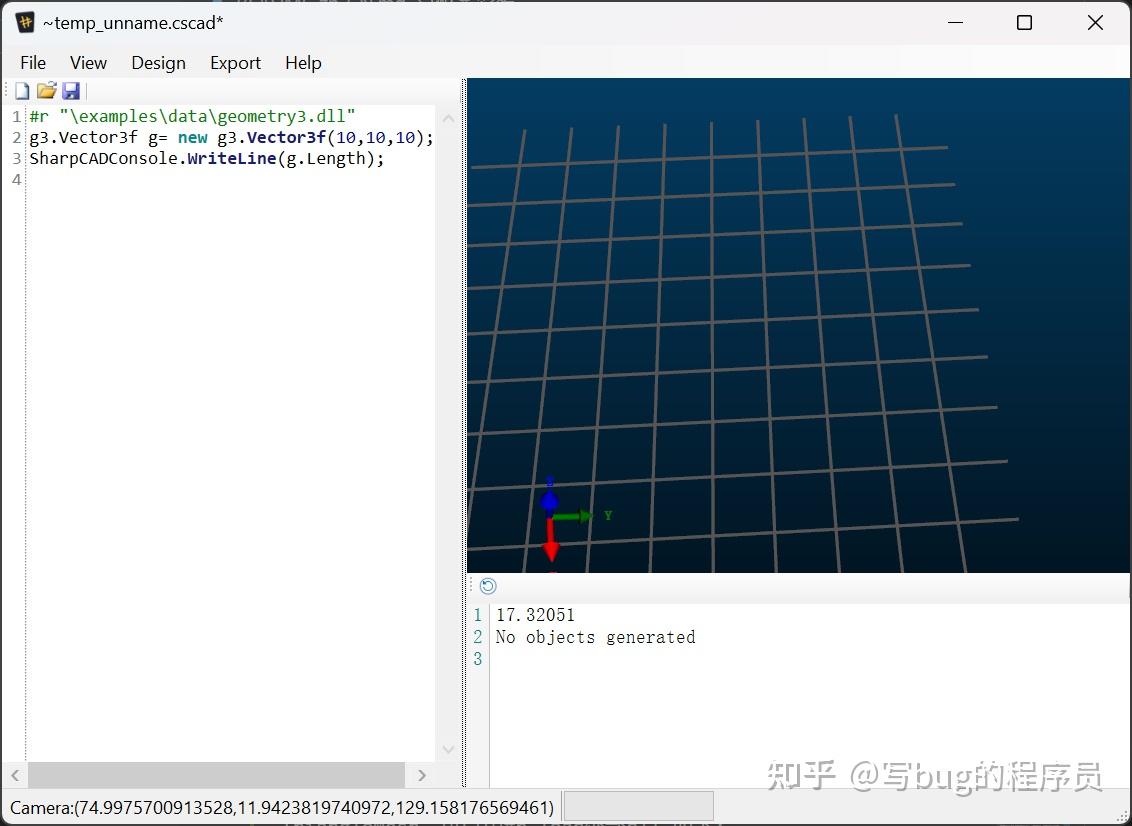
Task: Click the scroll-up chevron in the code editor
Action: [x=448, y=117]
